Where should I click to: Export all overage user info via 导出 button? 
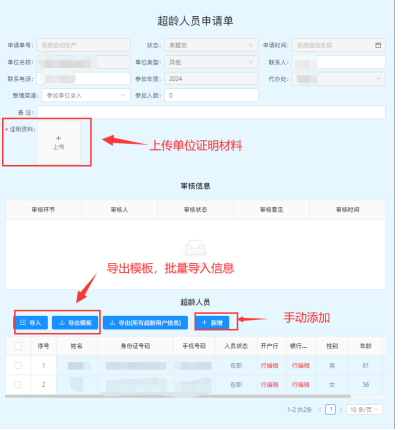(145, 323)
